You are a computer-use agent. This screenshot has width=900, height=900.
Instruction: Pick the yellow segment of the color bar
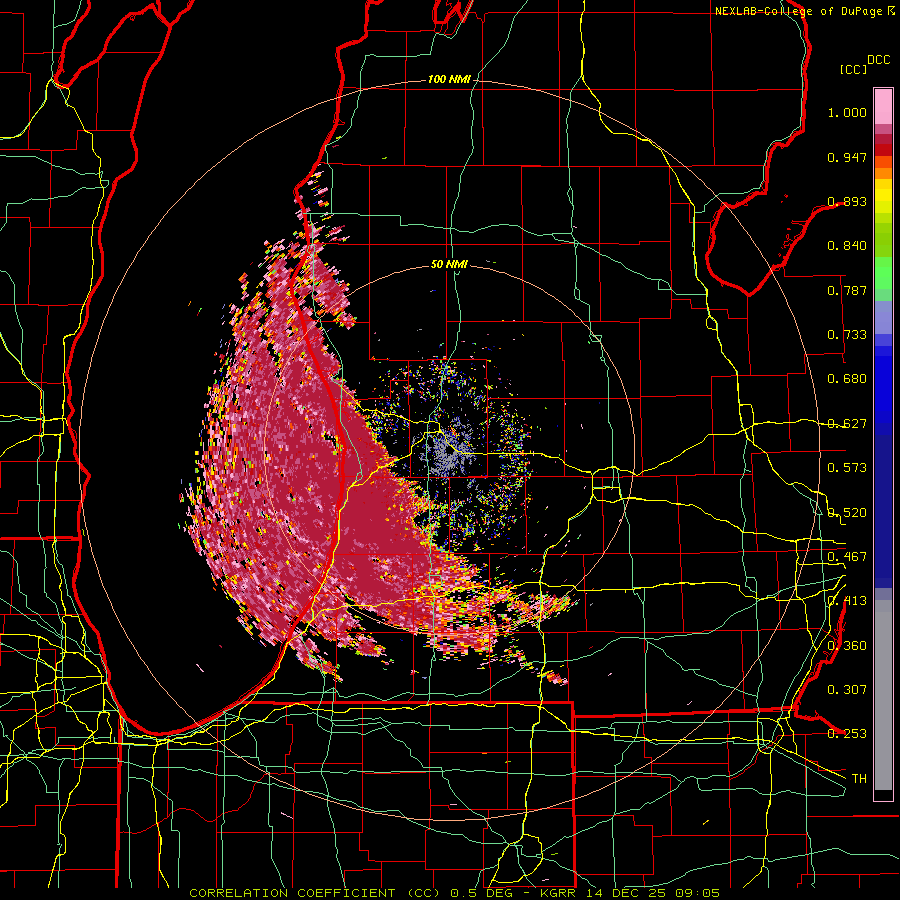tap(883, 197)
